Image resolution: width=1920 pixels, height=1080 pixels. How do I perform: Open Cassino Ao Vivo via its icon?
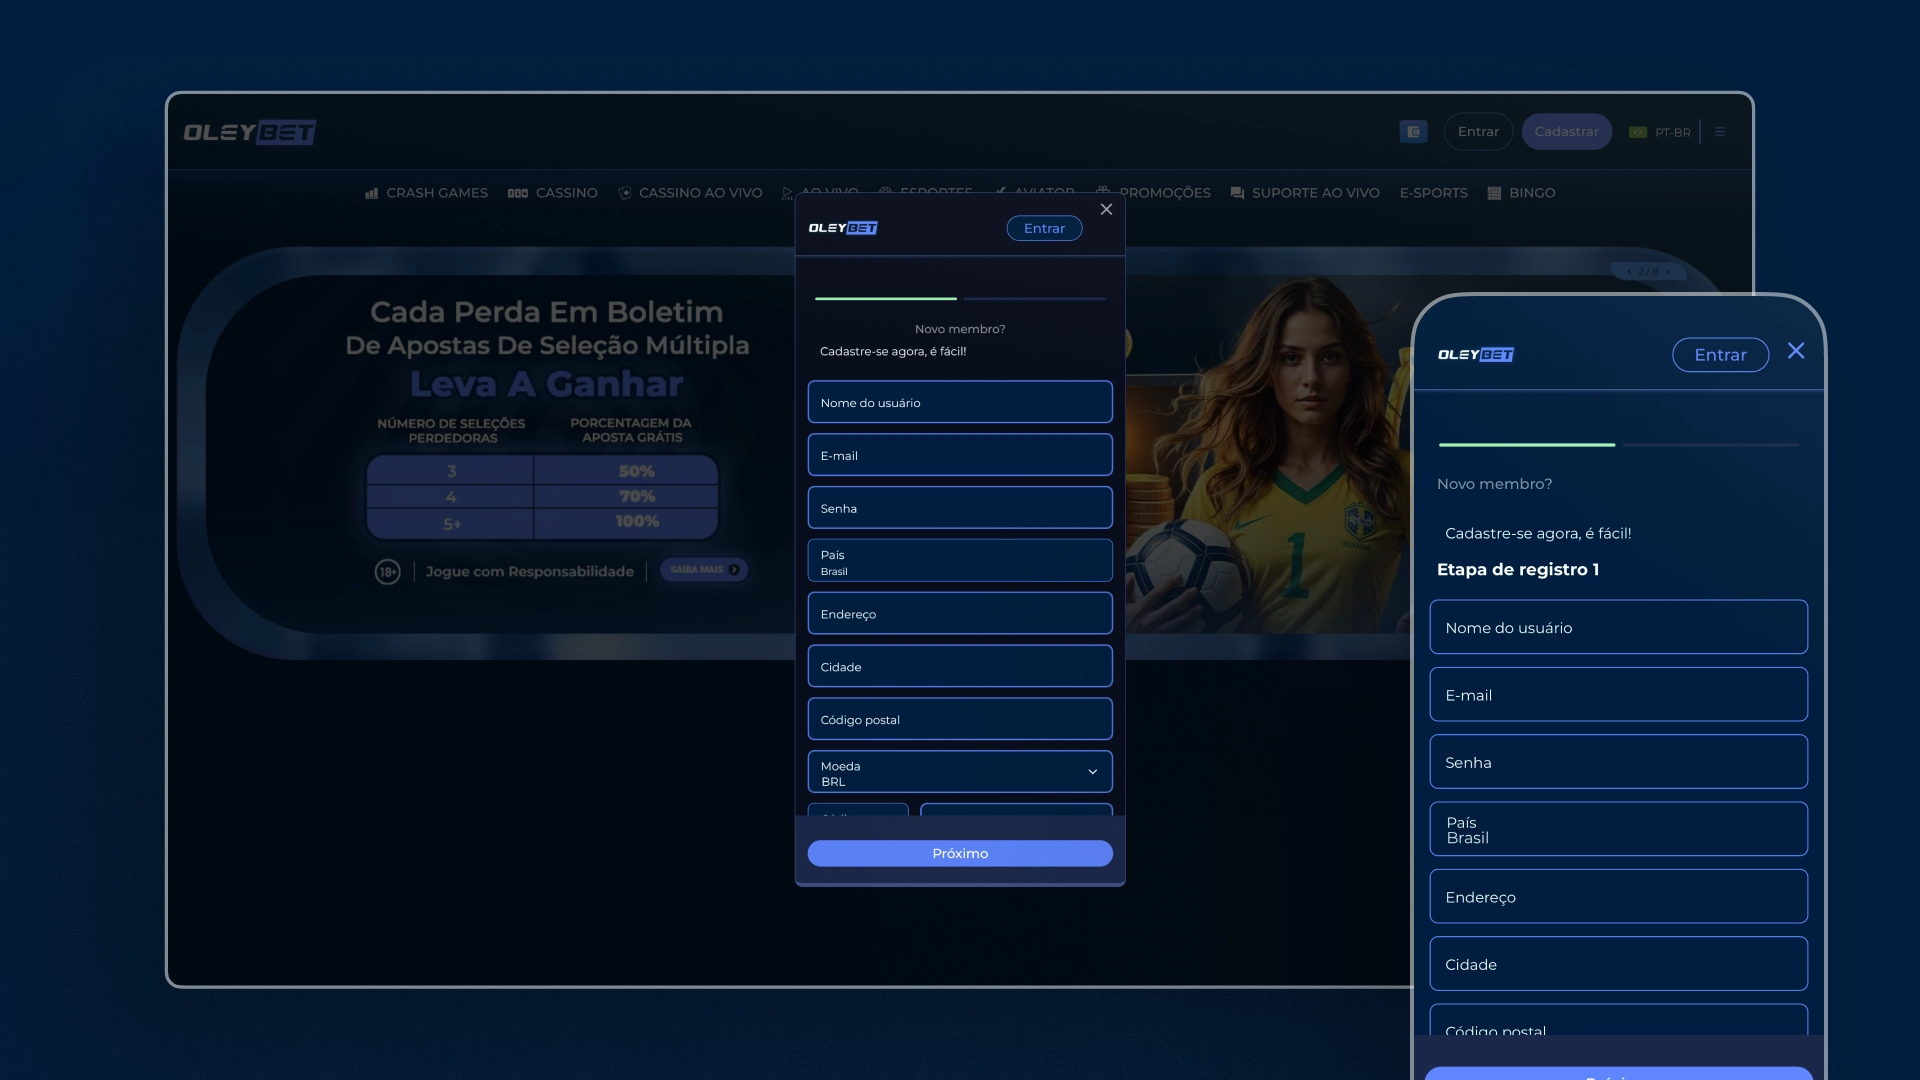[625, 193]
